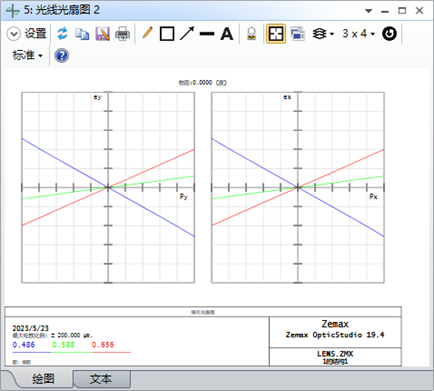Select the 绘图 tab
Image resolution: width=434 pixels, height=391 pixels.
[43, 379]
